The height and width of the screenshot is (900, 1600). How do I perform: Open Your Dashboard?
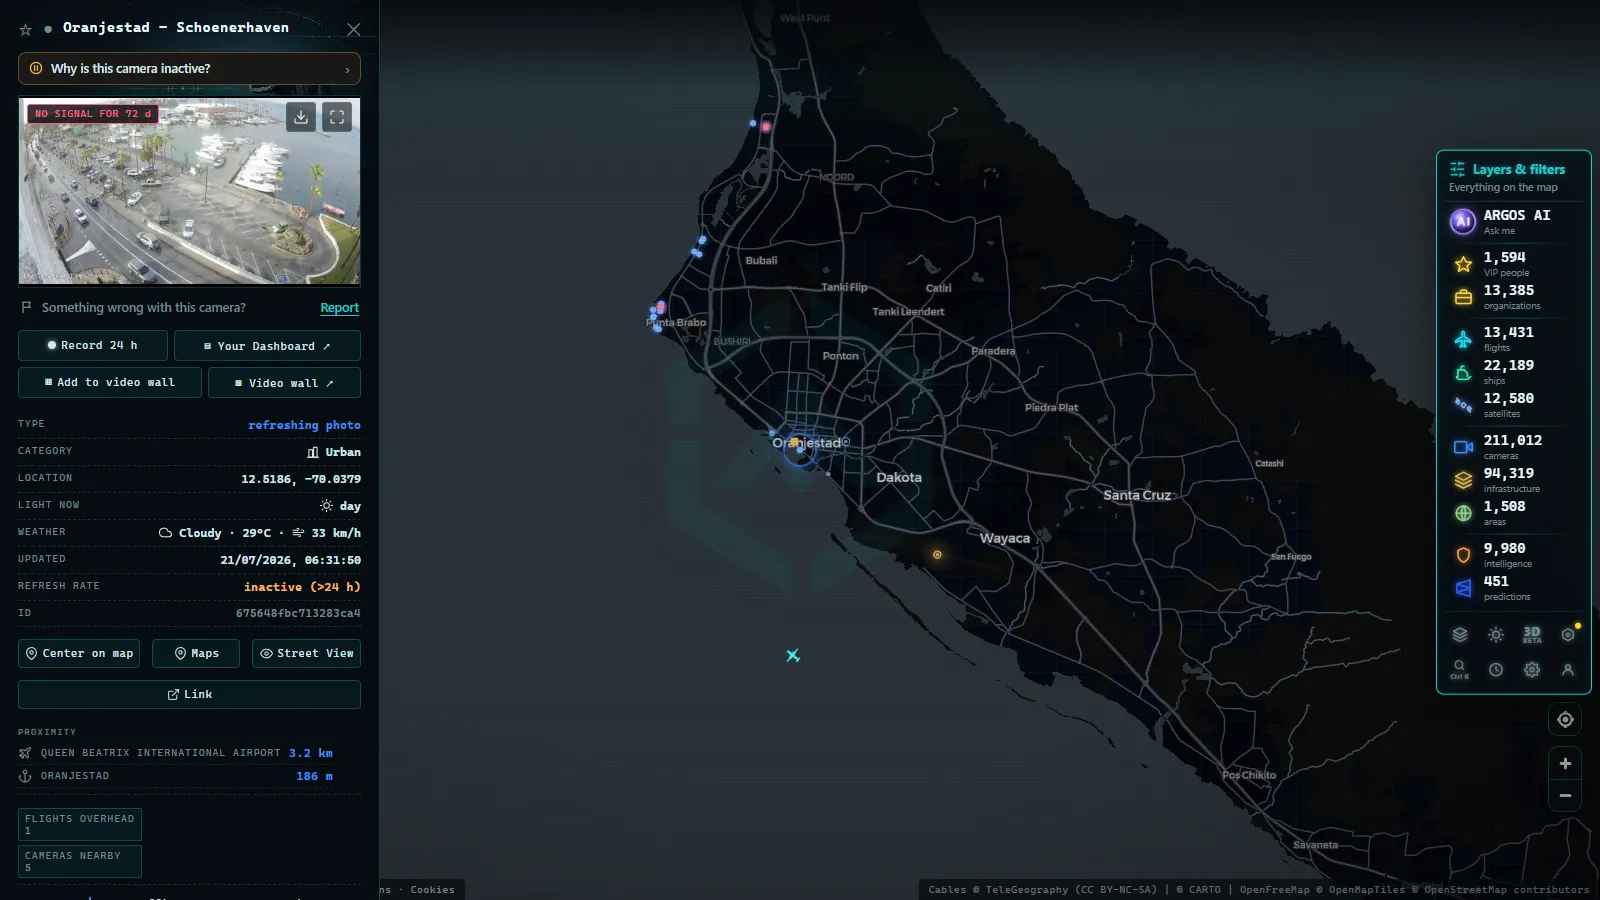tap(267, 346)
